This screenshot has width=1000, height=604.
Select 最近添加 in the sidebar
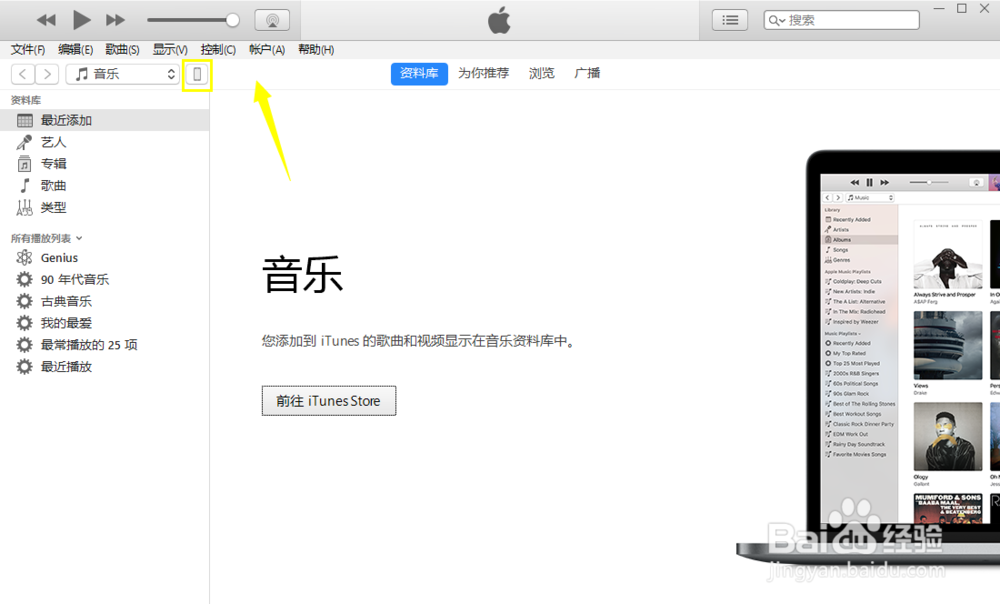pos(105,120)
